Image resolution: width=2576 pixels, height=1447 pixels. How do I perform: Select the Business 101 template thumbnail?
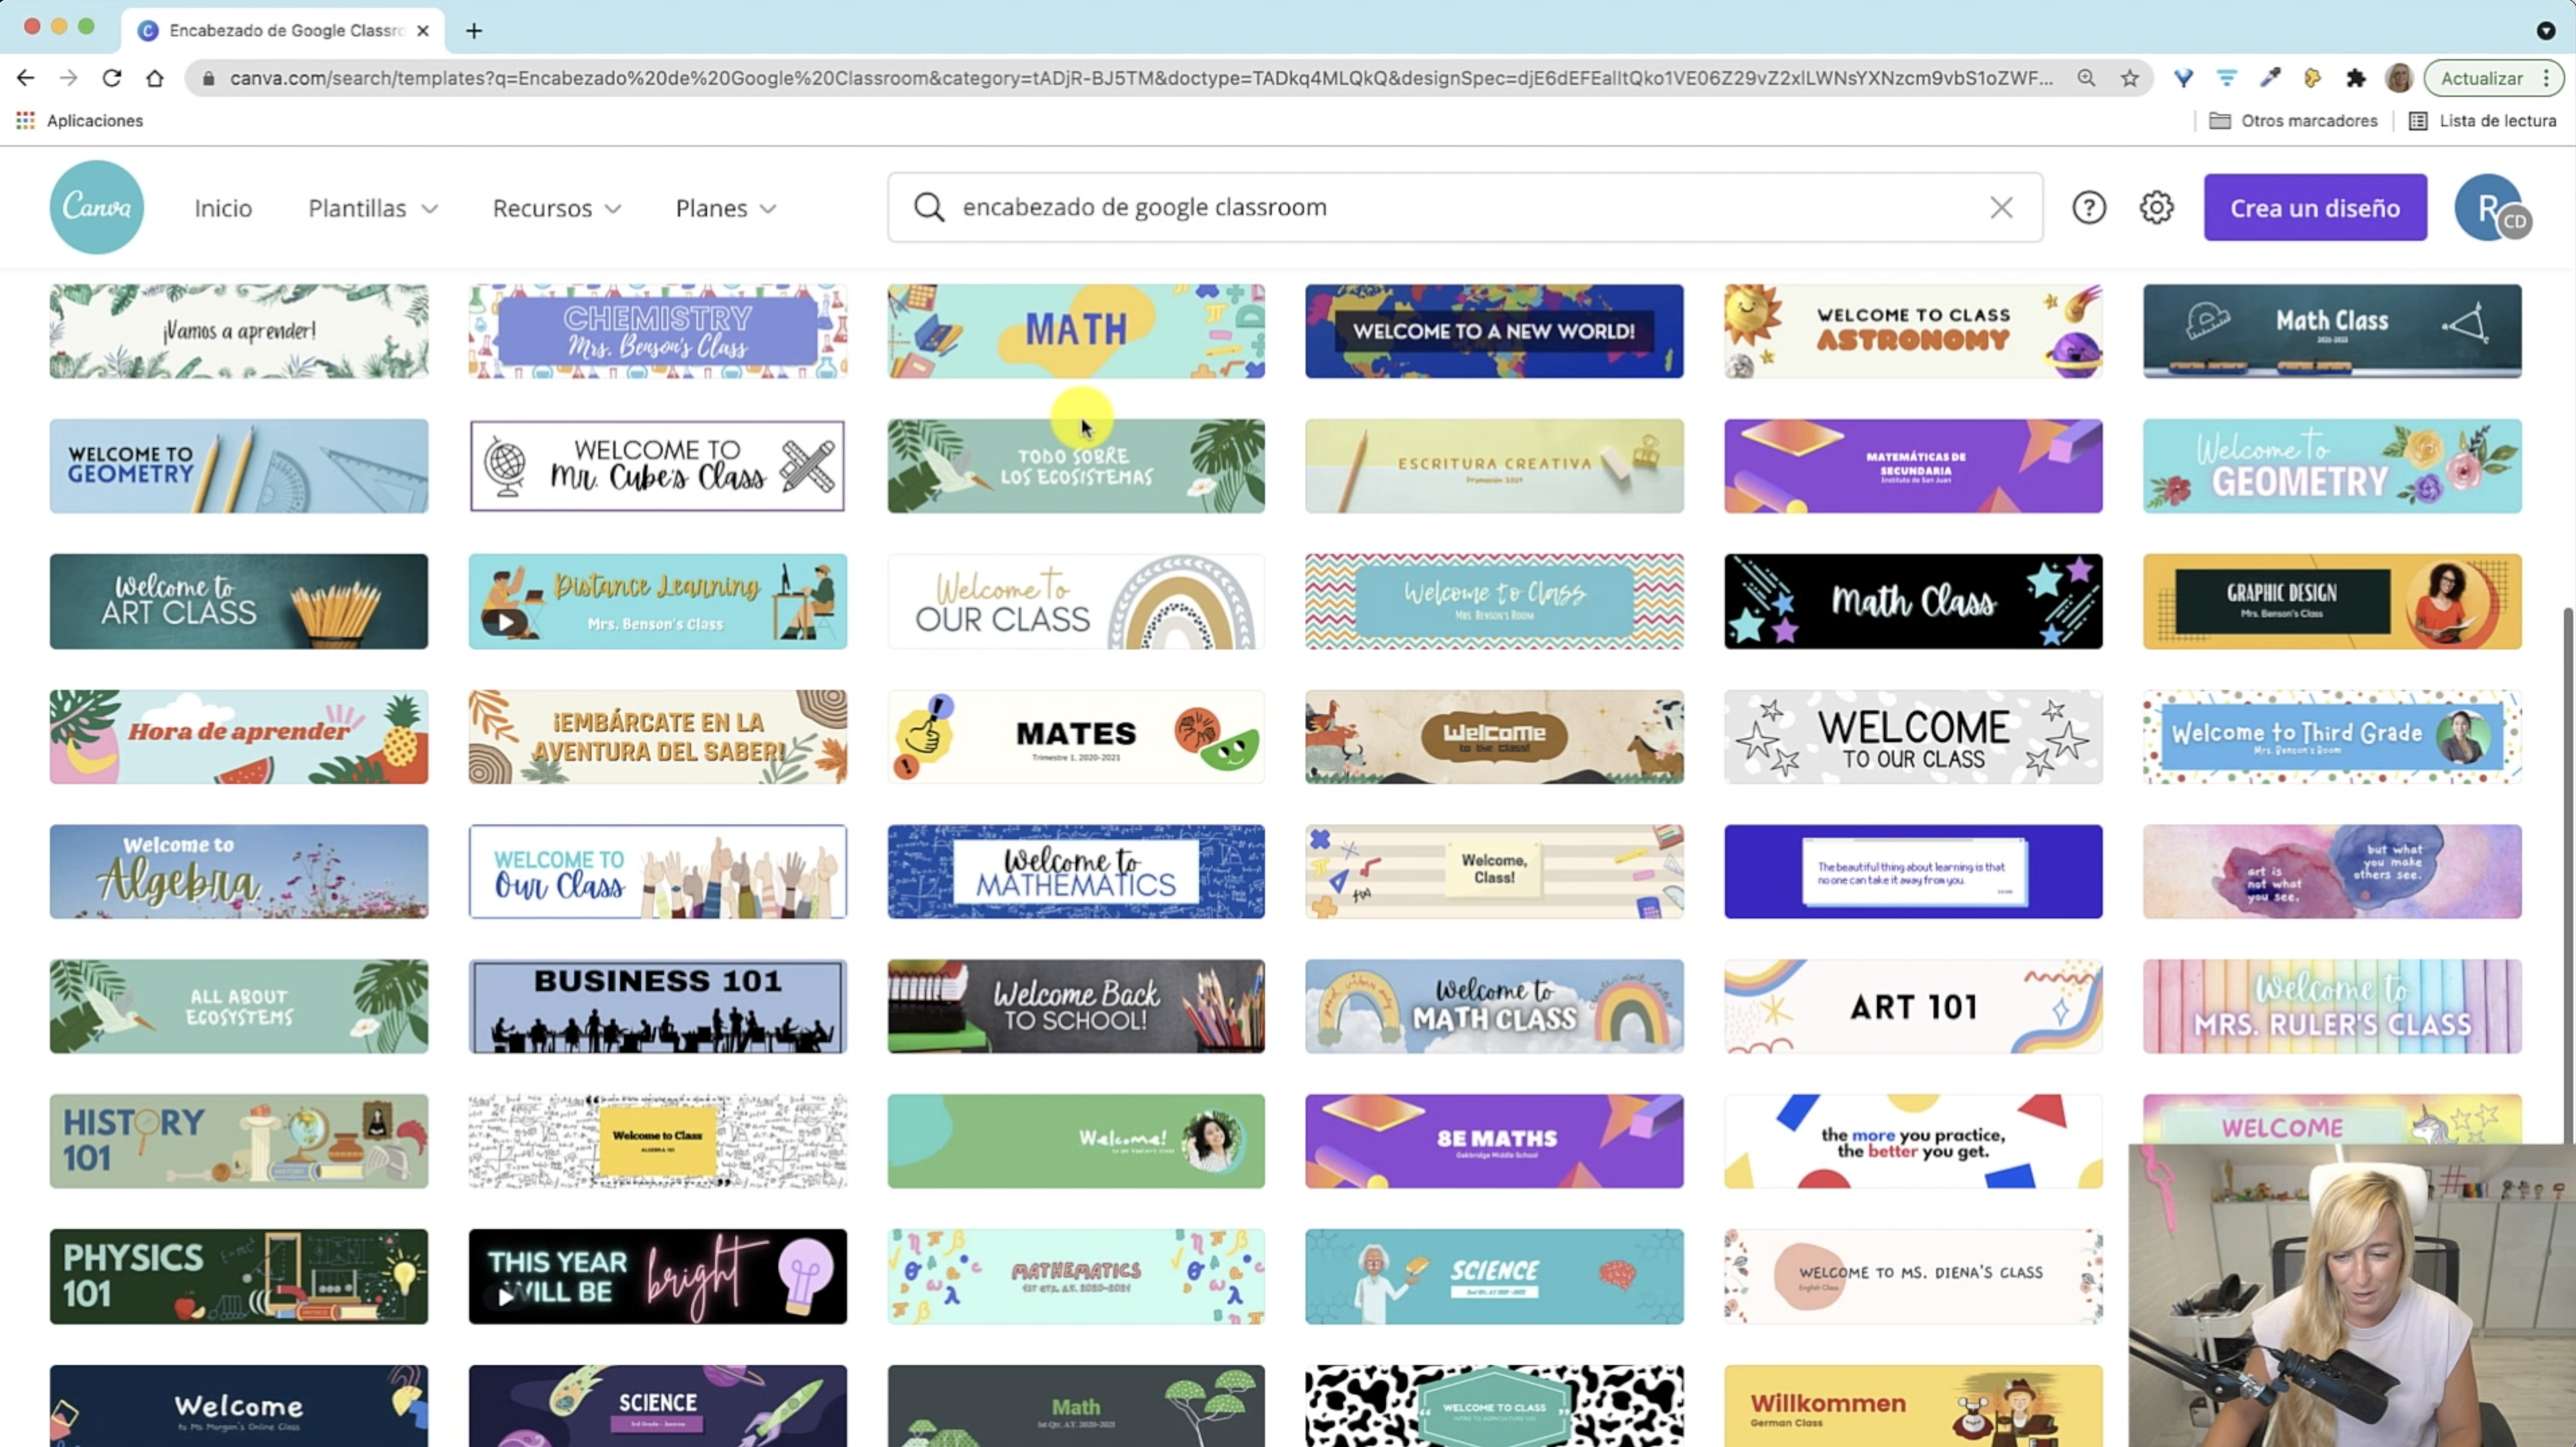[x=657, y=1006]
